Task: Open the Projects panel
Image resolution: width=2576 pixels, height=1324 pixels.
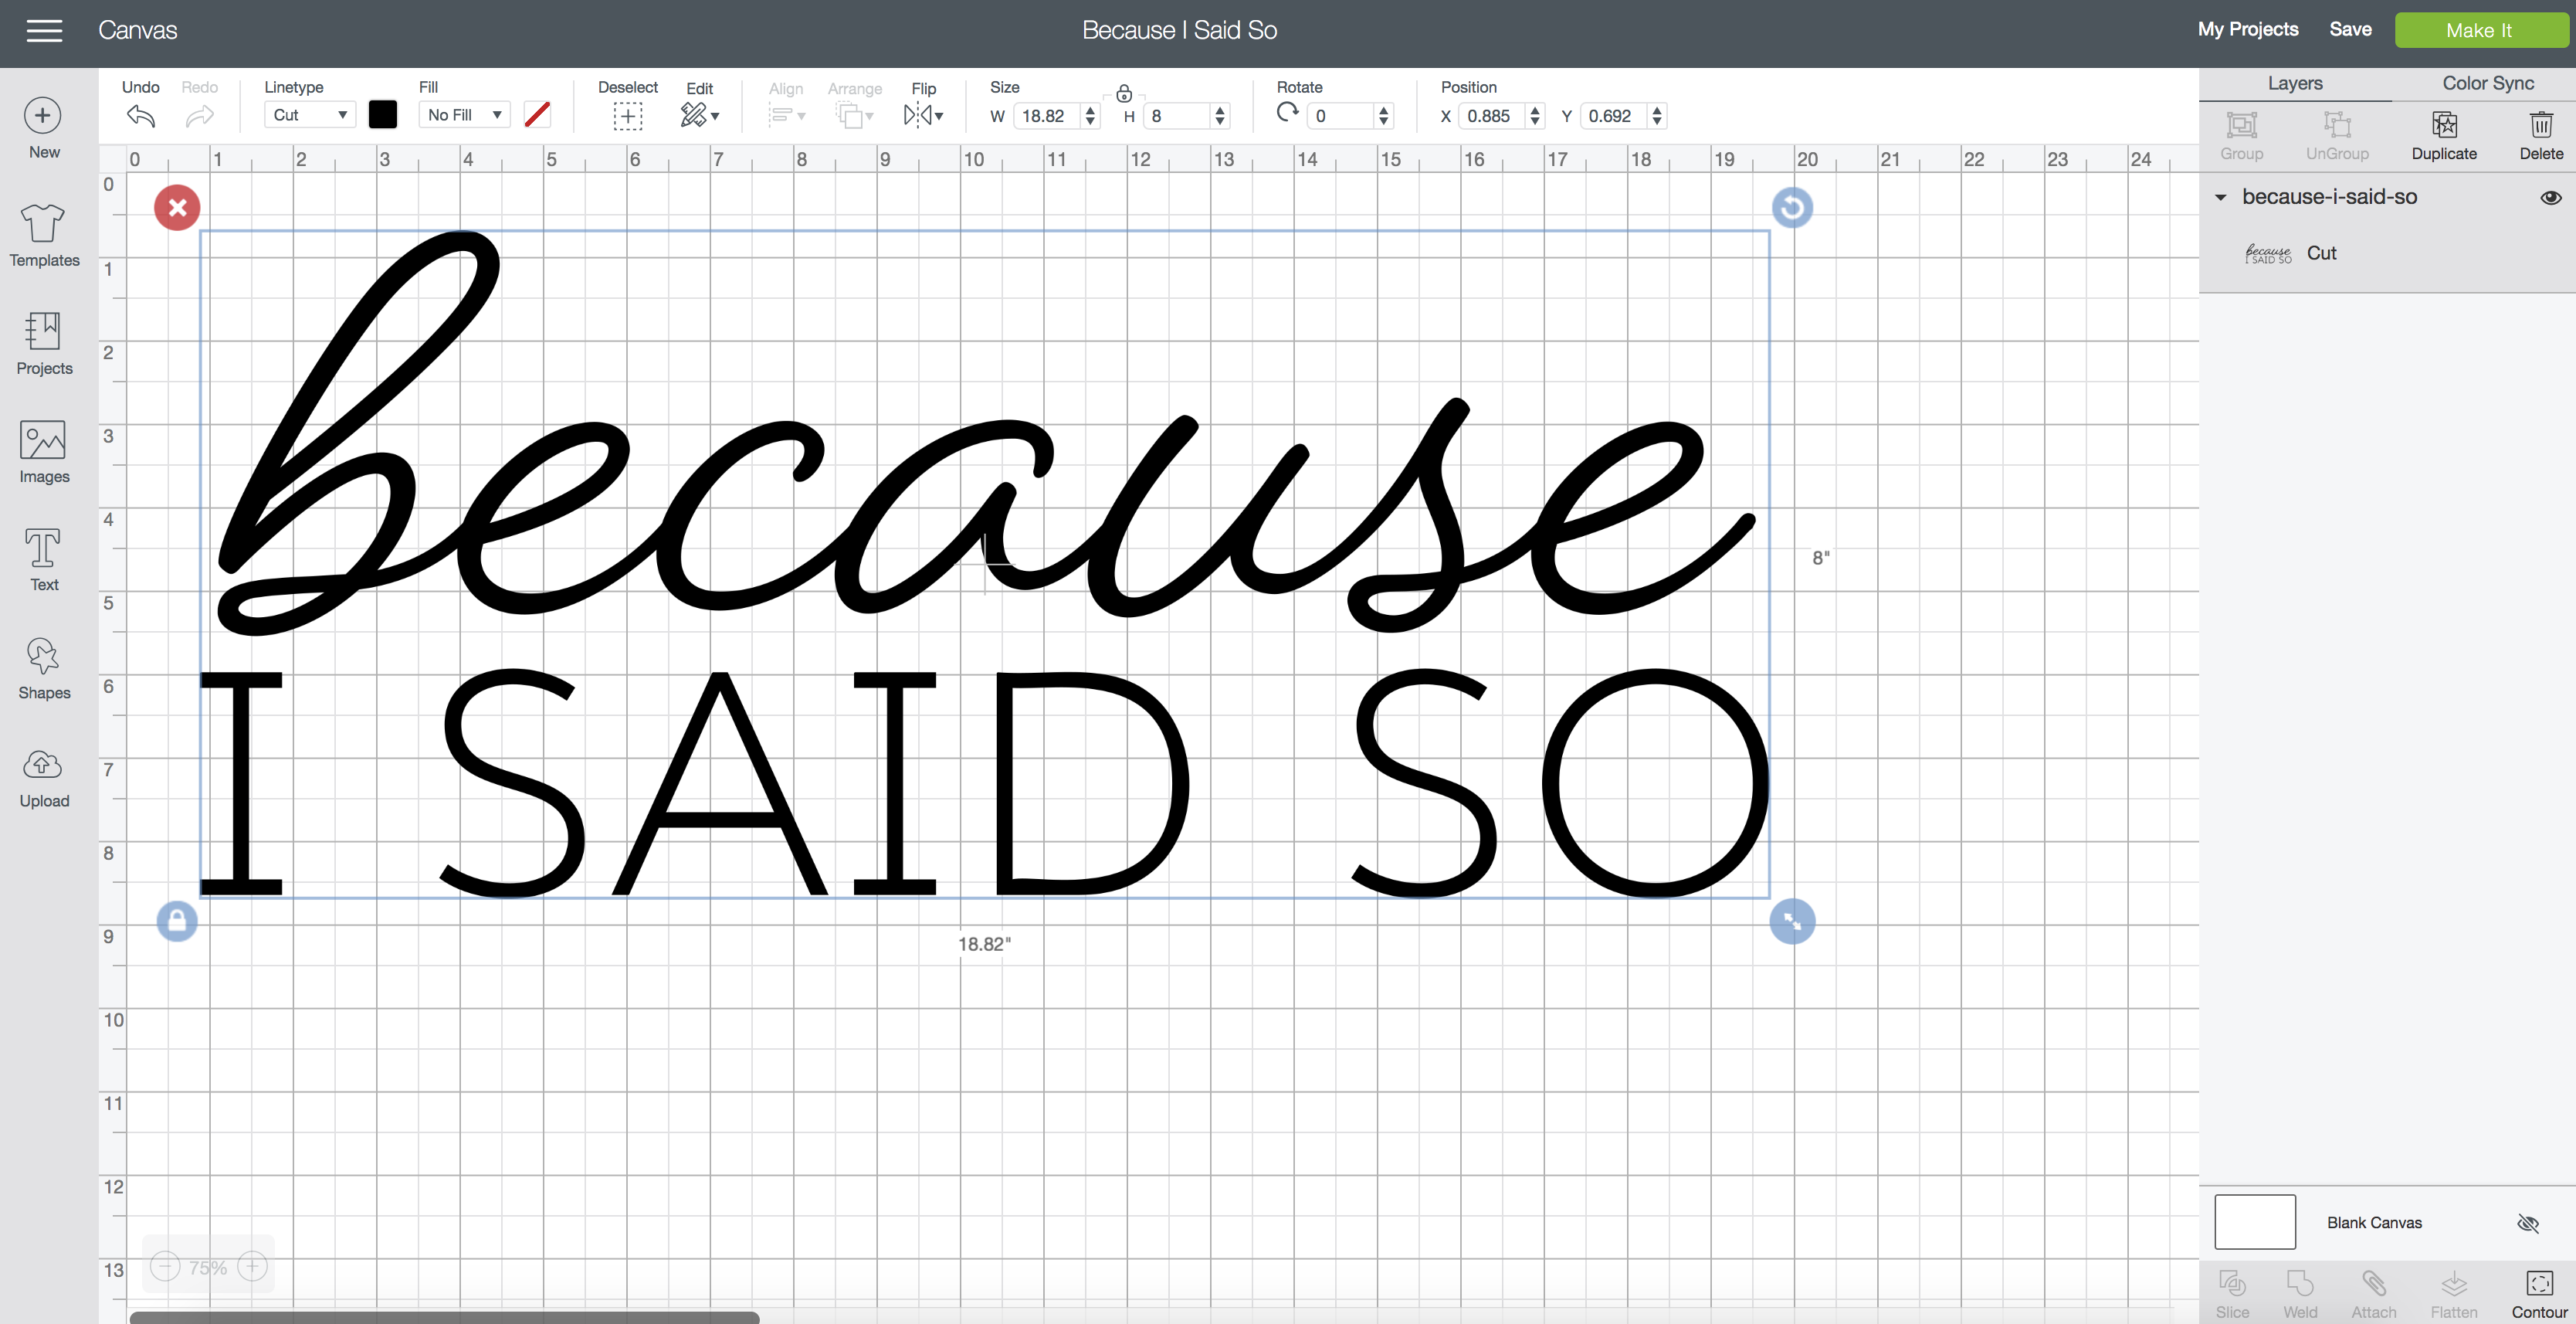Action: point(44,343)
